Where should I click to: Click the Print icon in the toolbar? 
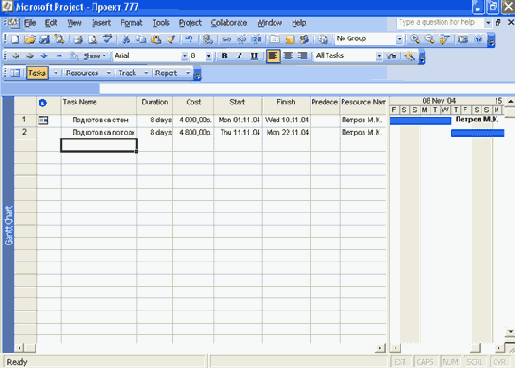(78, 39)
